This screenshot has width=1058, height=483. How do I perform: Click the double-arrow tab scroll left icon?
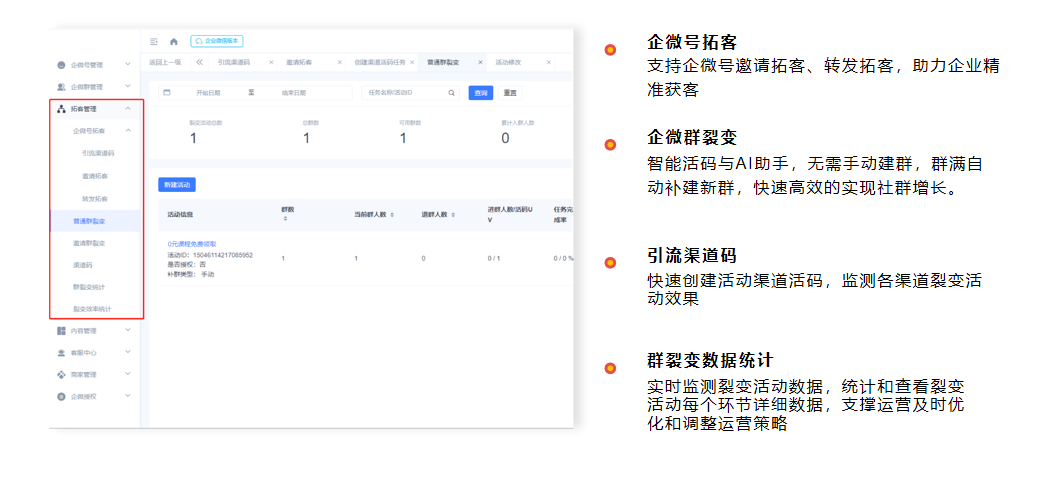coord(199,62)
